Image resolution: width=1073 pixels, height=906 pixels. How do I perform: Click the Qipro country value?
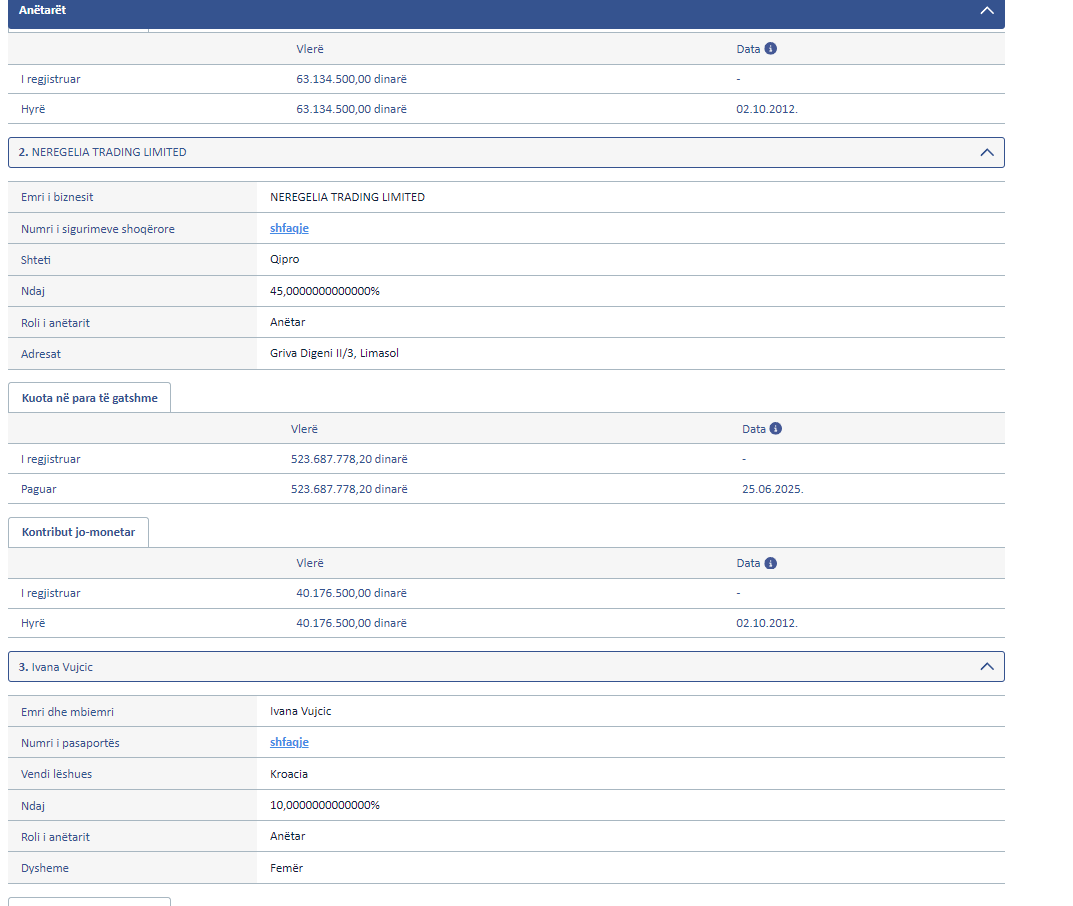285,259
